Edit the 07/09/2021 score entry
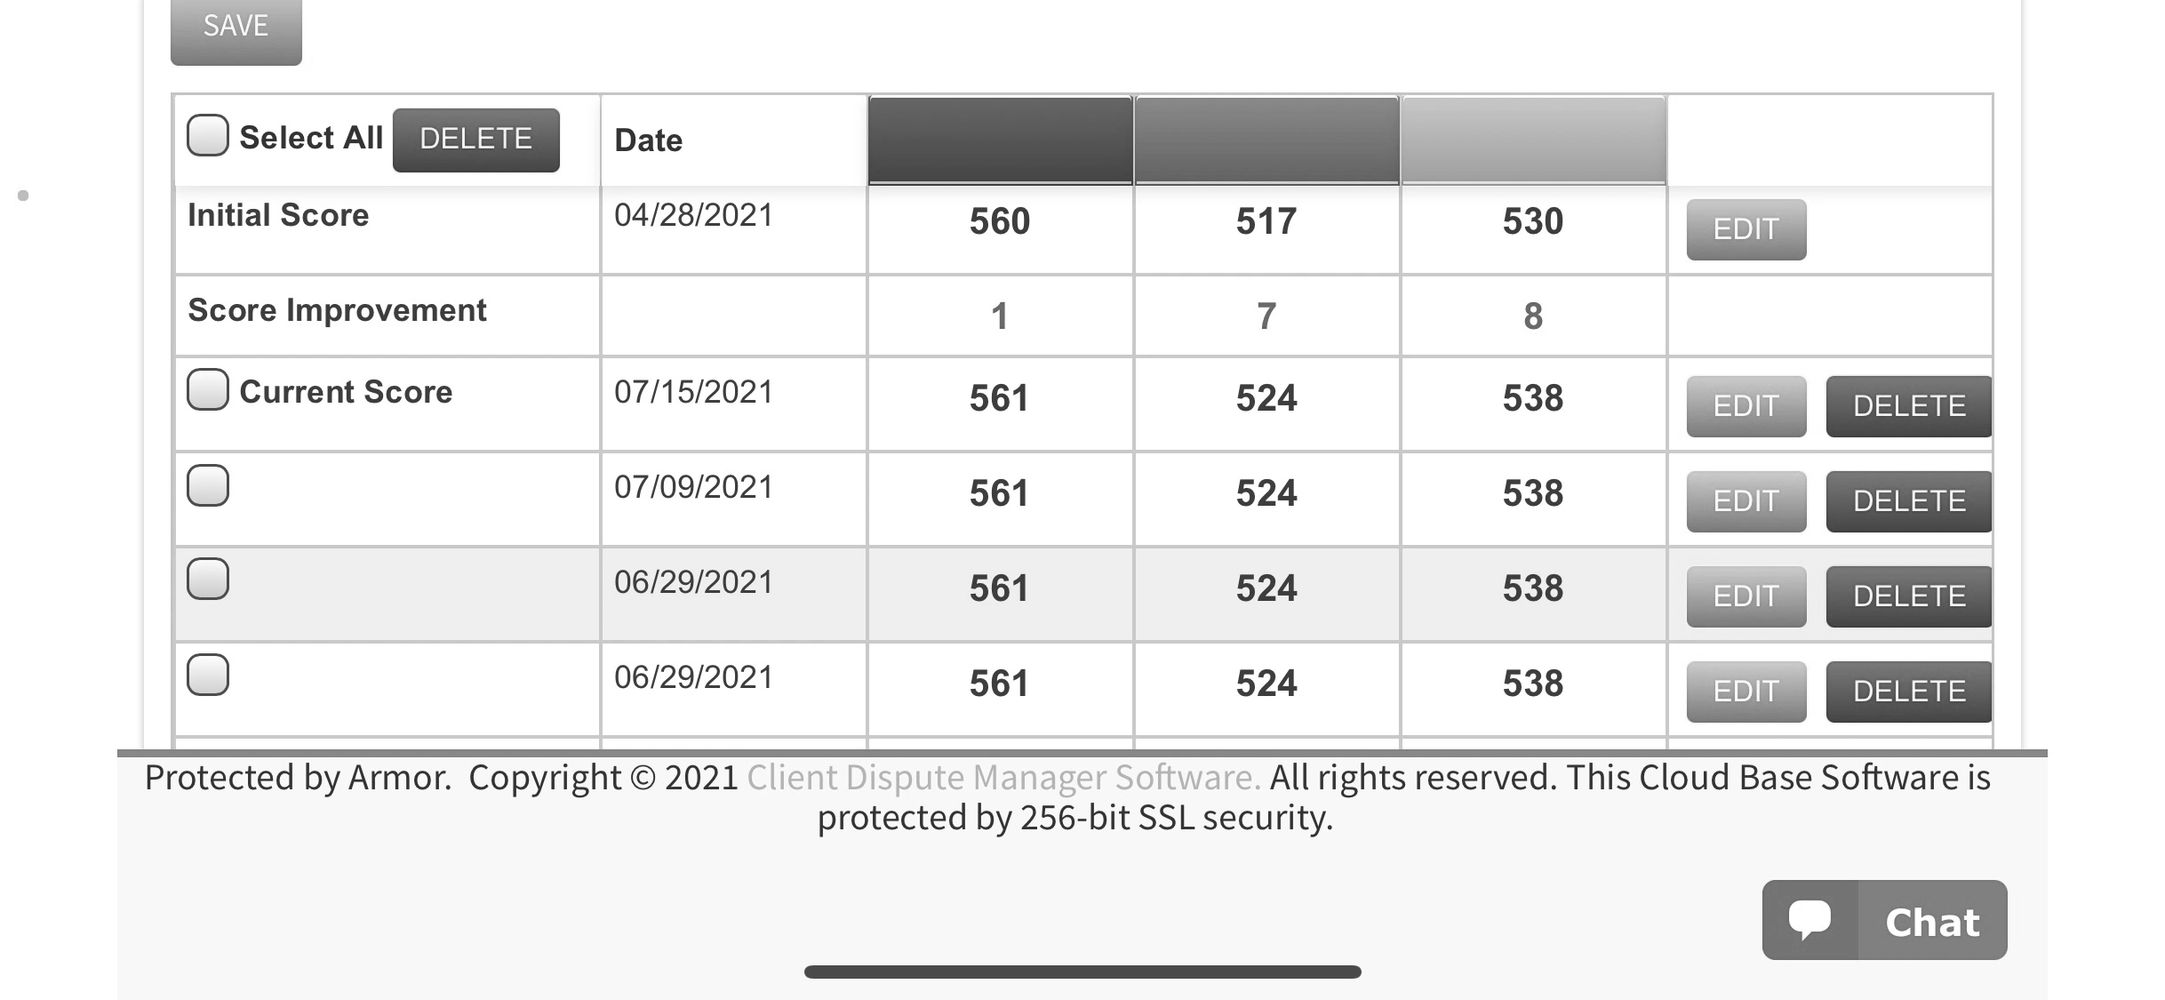2165x1000 pixels. click(1746, 501)
